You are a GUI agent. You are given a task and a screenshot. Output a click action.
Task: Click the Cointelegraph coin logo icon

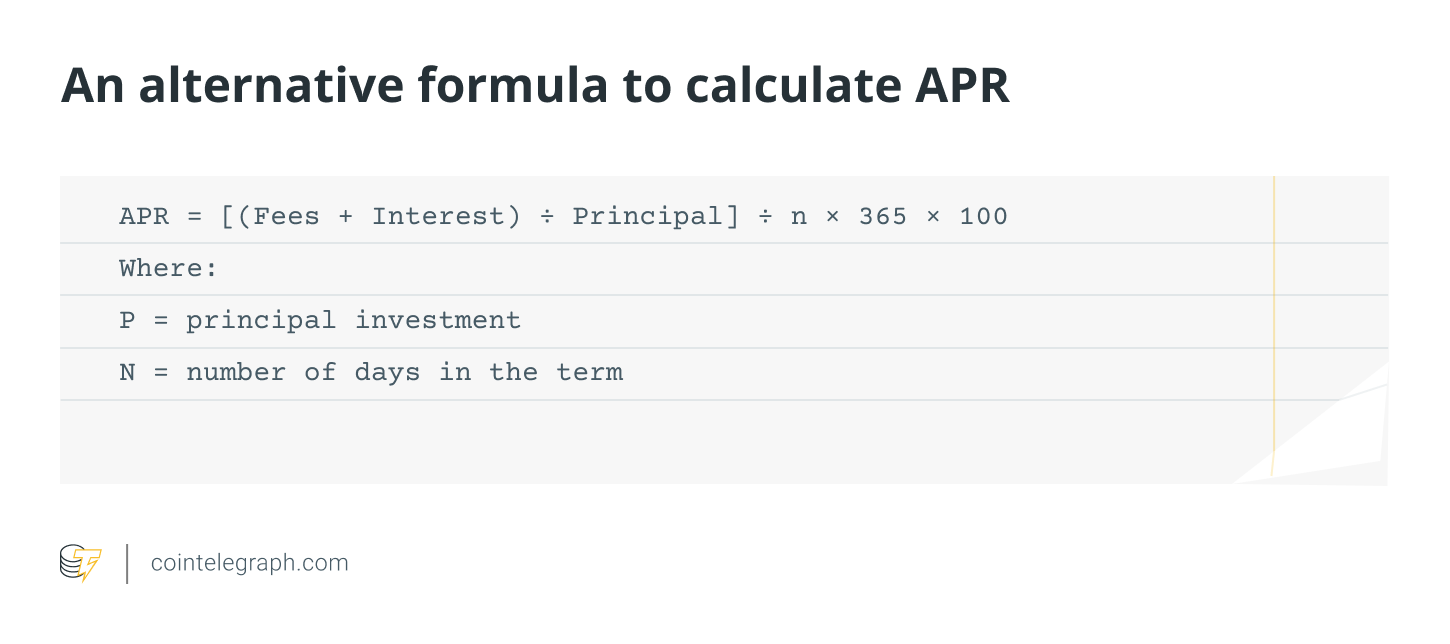click(80, 563)
